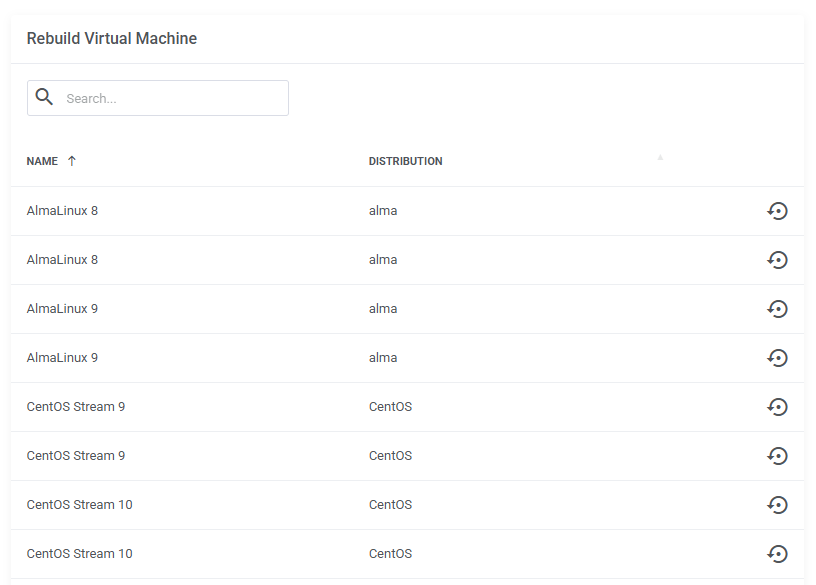
Task: Click the alma distribution cell of second AlmaLinux 8
Action: [x=383, y=260]
